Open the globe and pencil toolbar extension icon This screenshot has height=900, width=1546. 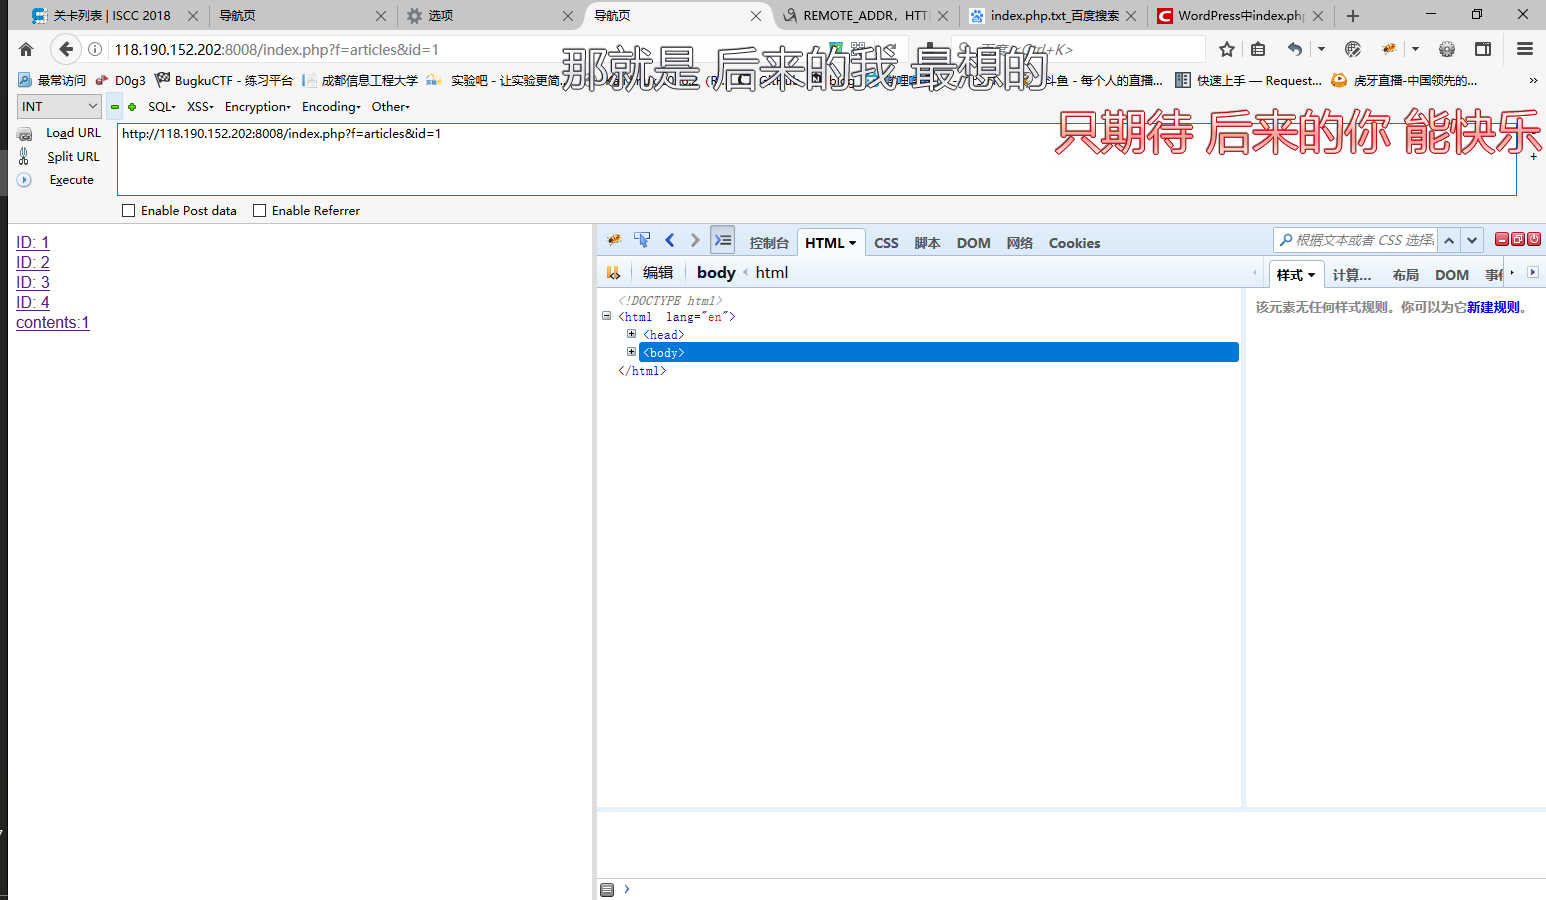point(1353,49)
